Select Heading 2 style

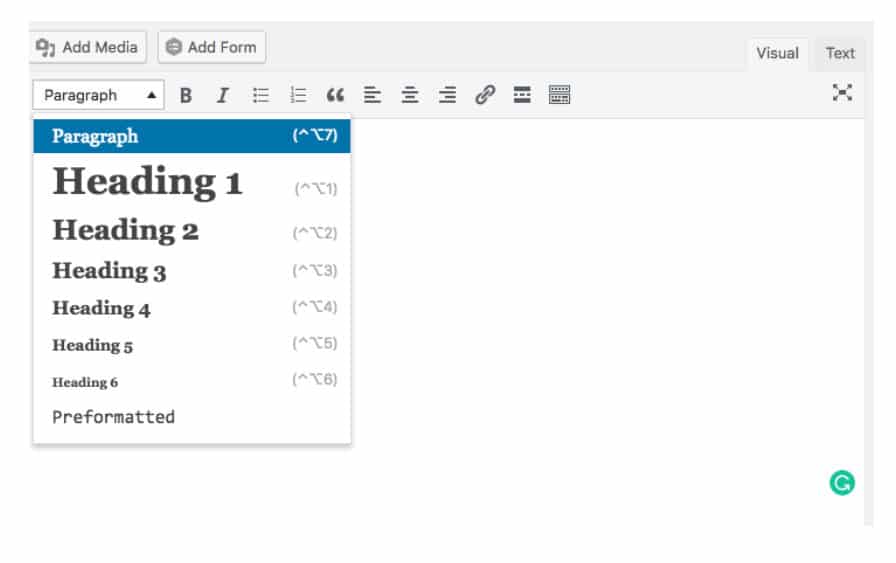click(x=125, y=231)
